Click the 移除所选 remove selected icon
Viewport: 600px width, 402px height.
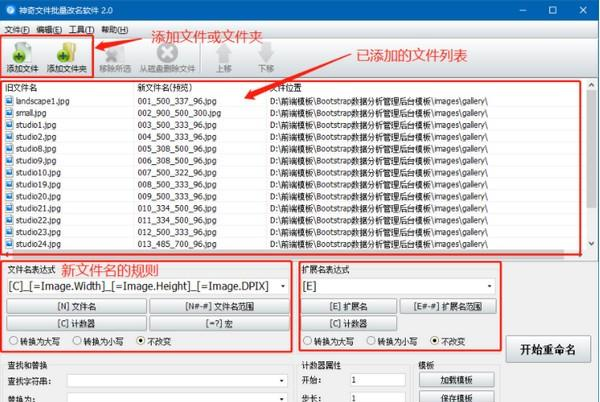coord(115,54)
